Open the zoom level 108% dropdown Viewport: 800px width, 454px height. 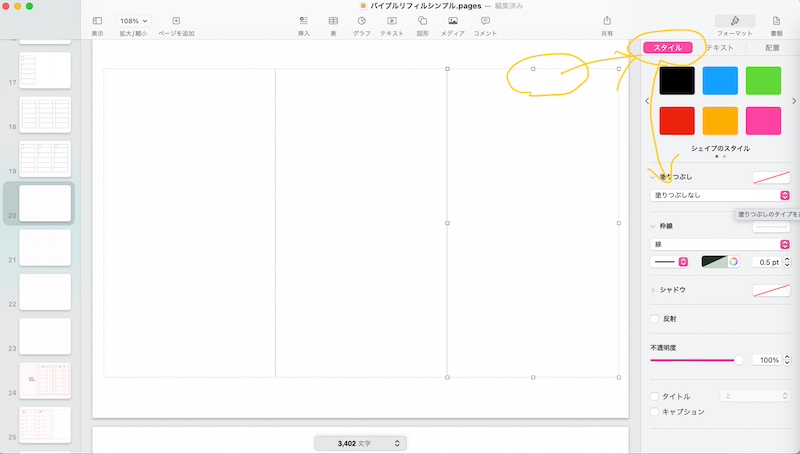[132, 20]
